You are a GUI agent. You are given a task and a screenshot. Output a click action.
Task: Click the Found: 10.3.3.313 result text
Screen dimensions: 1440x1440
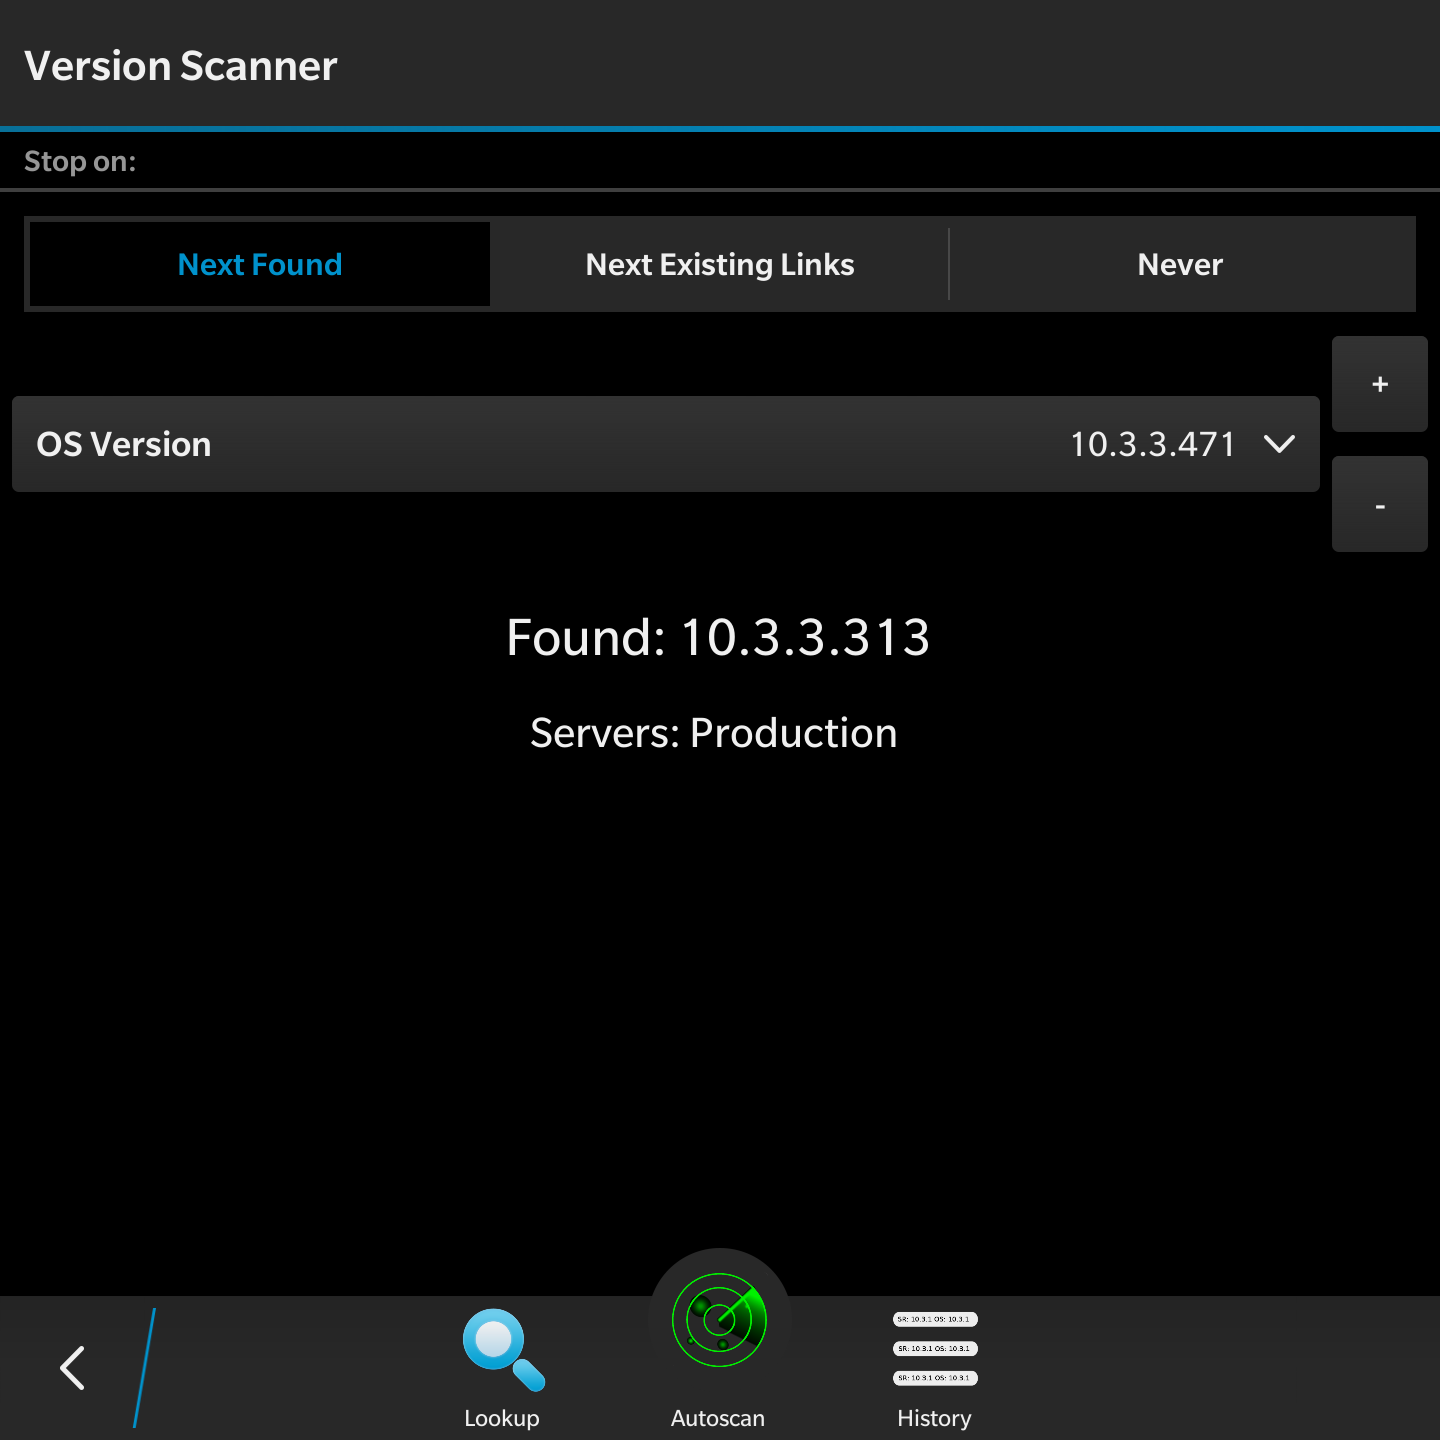tap(718, 637)
